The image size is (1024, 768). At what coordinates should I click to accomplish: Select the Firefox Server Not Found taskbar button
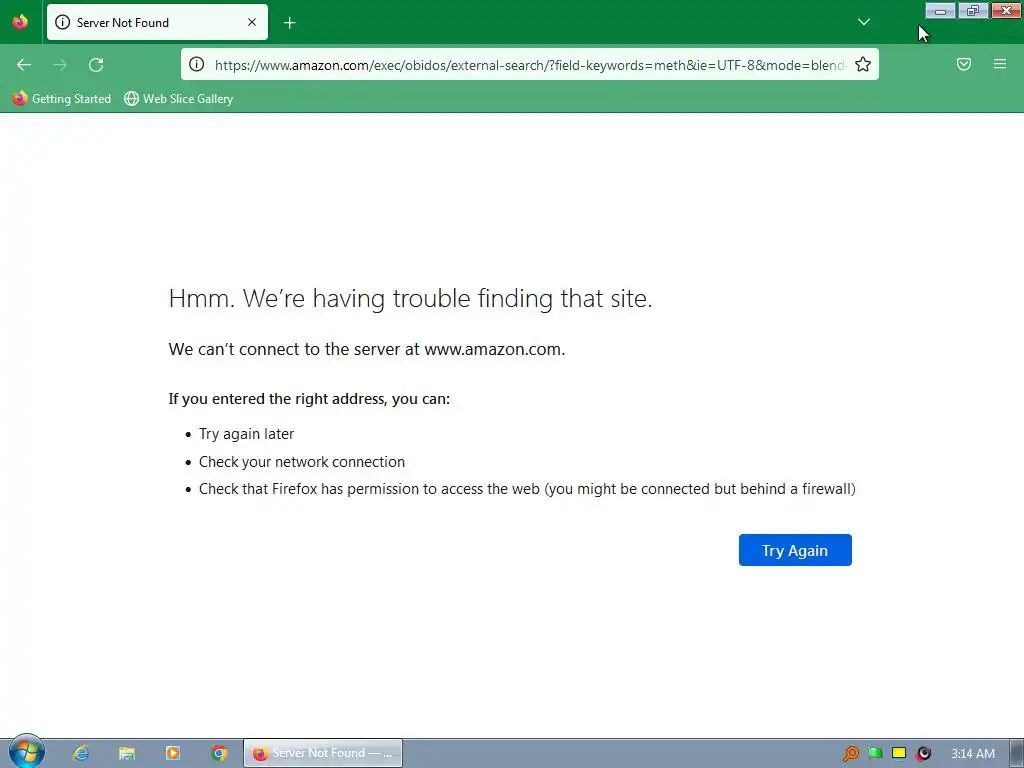click(323, 753)
